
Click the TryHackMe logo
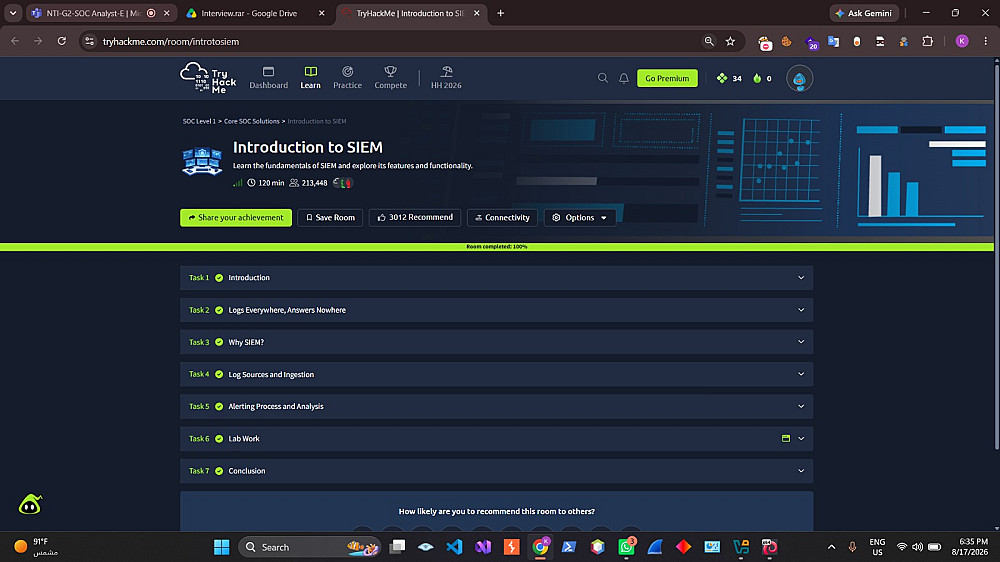(208, 78)
